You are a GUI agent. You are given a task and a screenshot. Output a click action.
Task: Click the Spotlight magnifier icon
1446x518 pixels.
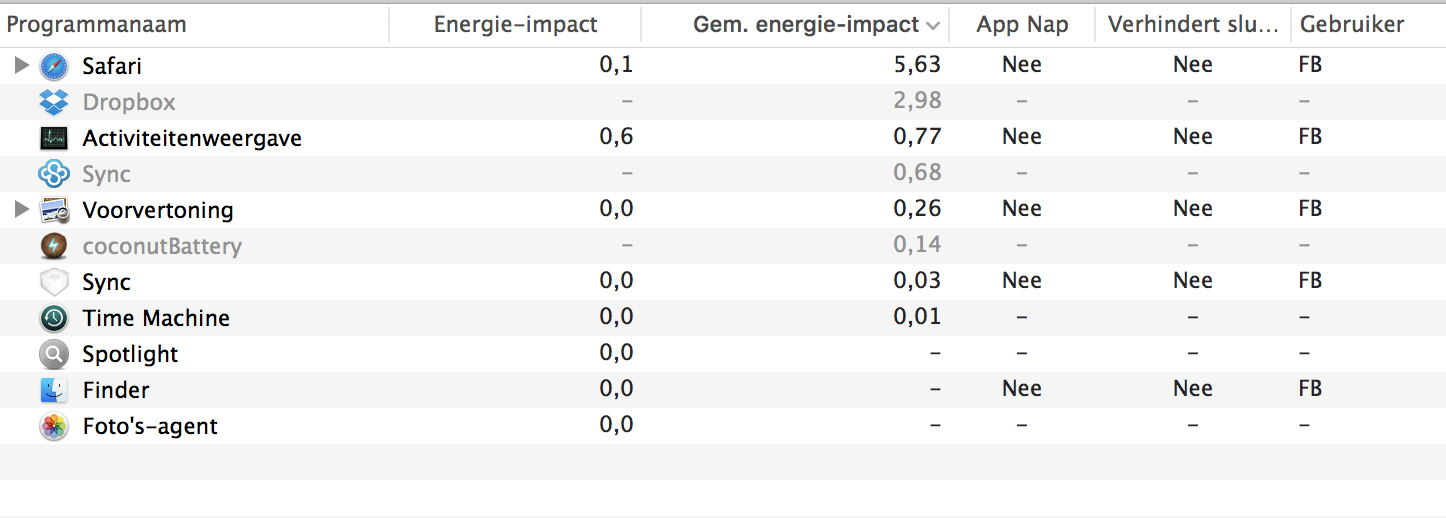click(x=54, y=355)
